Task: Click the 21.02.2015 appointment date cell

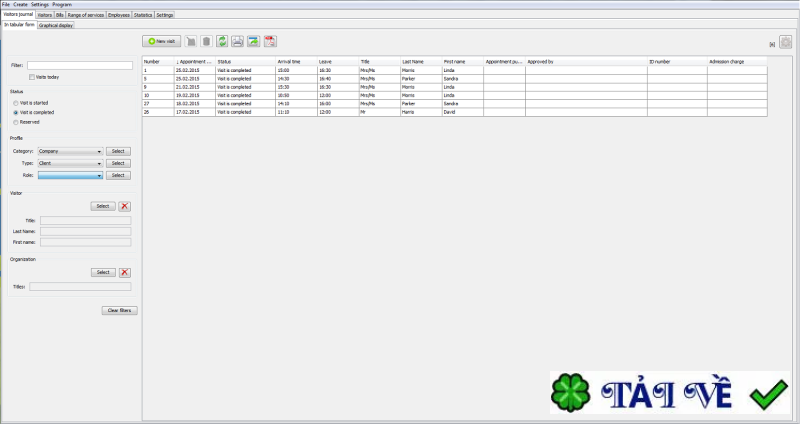Action: (195, 87)
